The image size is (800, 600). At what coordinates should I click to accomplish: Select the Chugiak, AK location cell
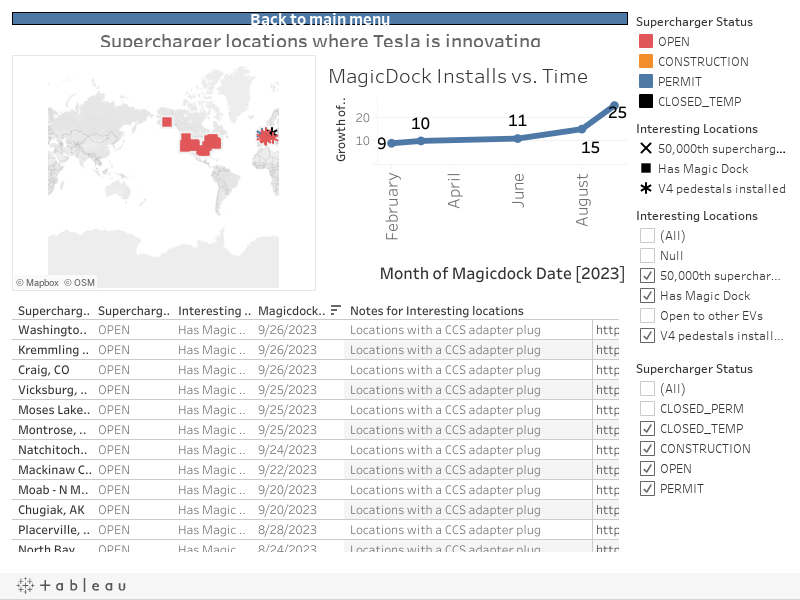[x=51, y=510]
